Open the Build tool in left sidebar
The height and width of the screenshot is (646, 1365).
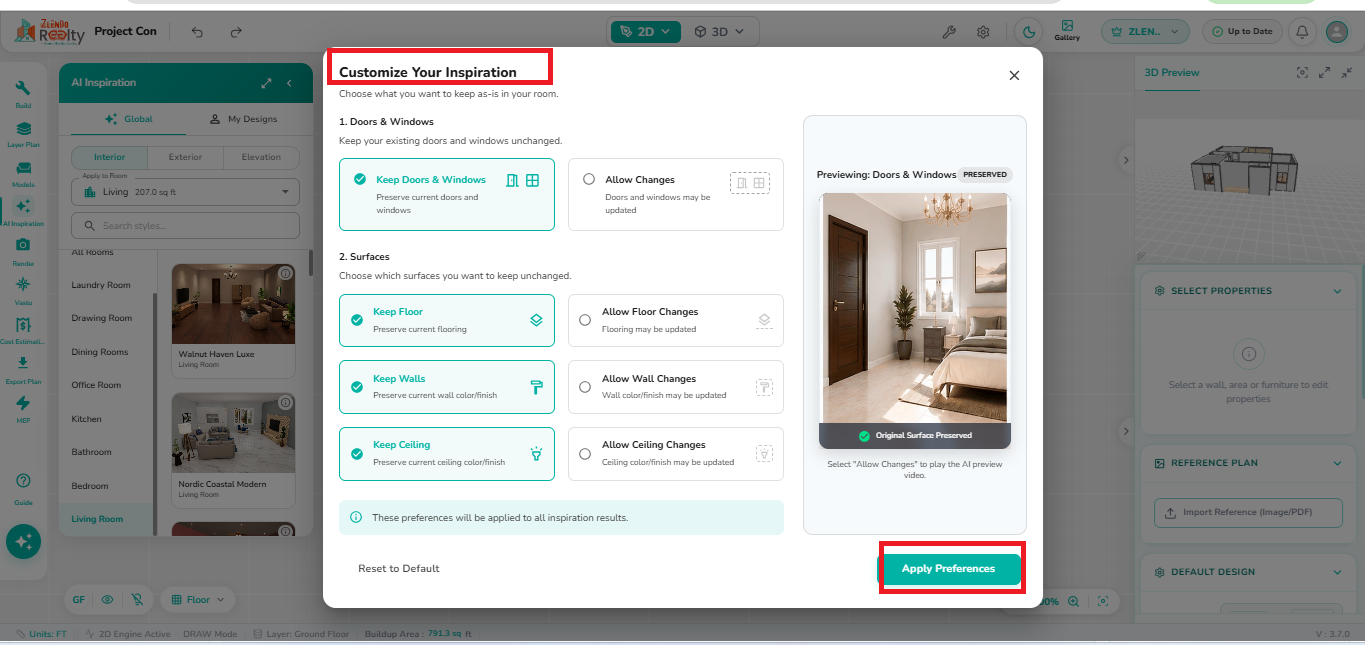click(x=23, y=92)
